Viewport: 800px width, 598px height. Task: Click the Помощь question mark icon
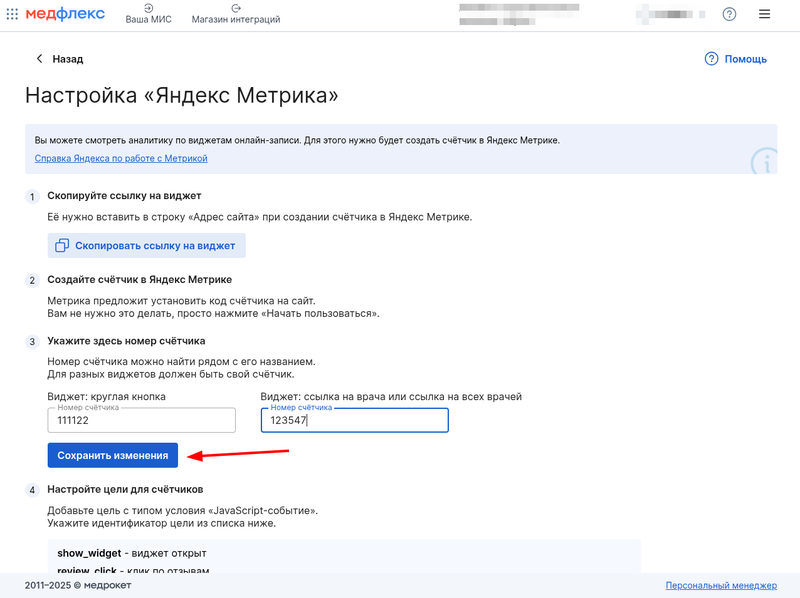711,59
